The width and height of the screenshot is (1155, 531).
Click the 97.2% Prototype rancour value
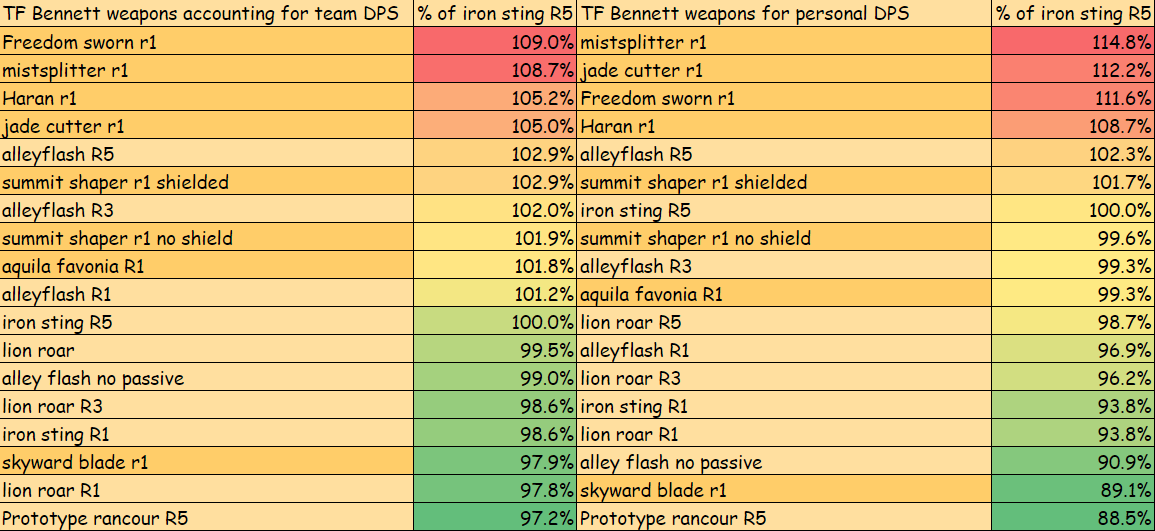(495, 518)
